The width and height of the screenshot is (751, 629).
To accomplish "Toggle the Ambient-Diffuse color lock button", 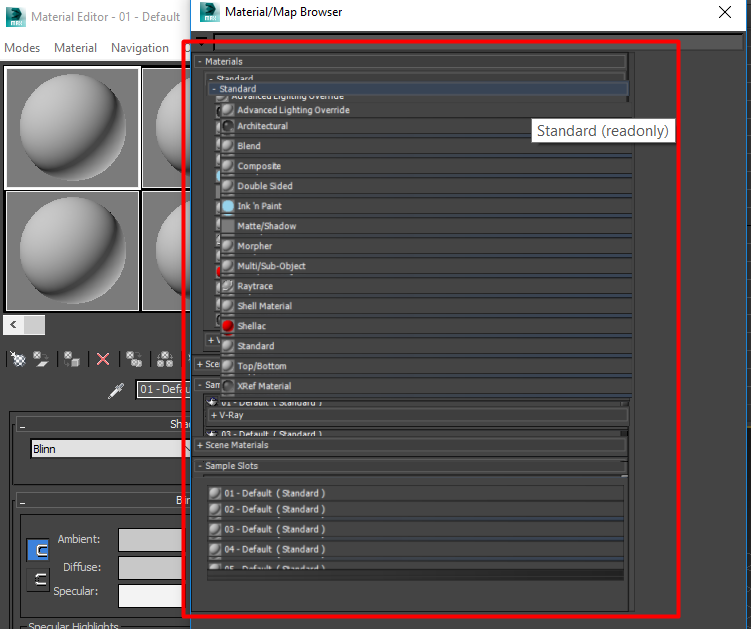I will 36,550.
